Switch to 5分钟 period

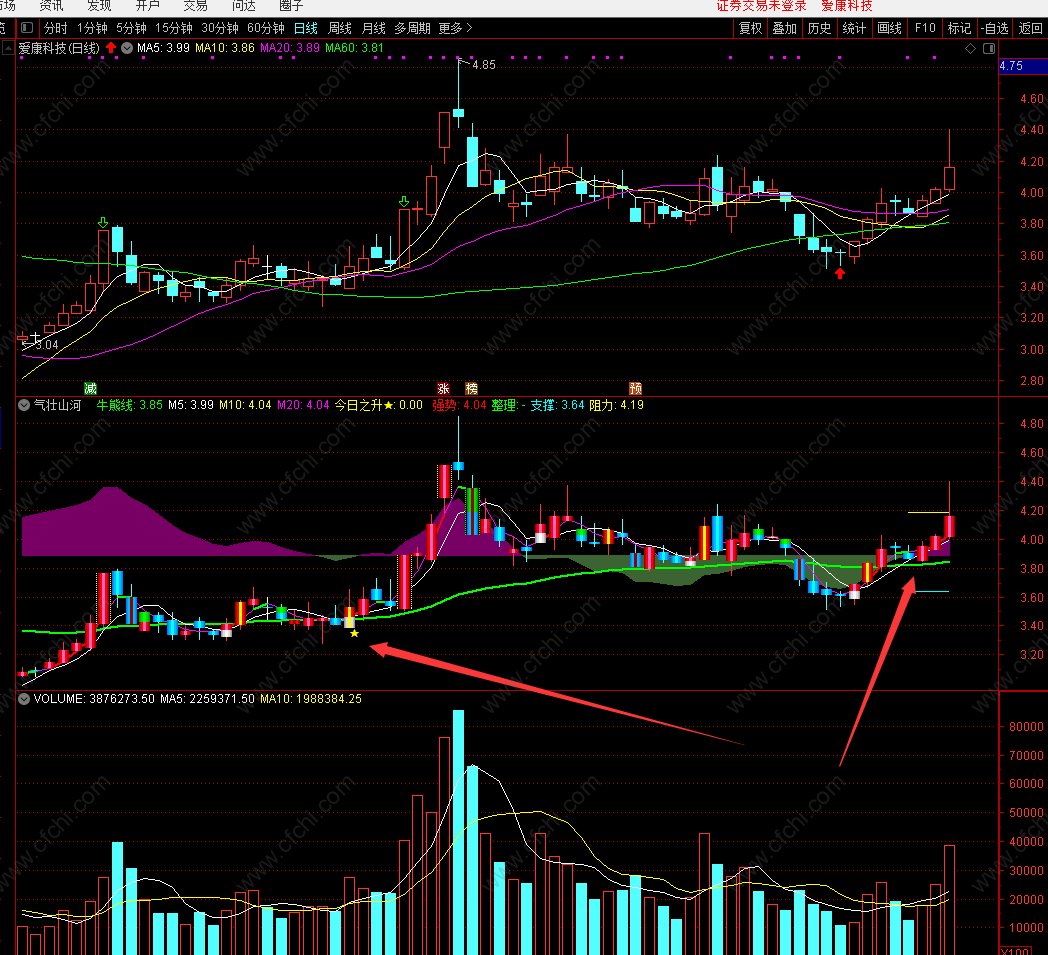[131, 28]
